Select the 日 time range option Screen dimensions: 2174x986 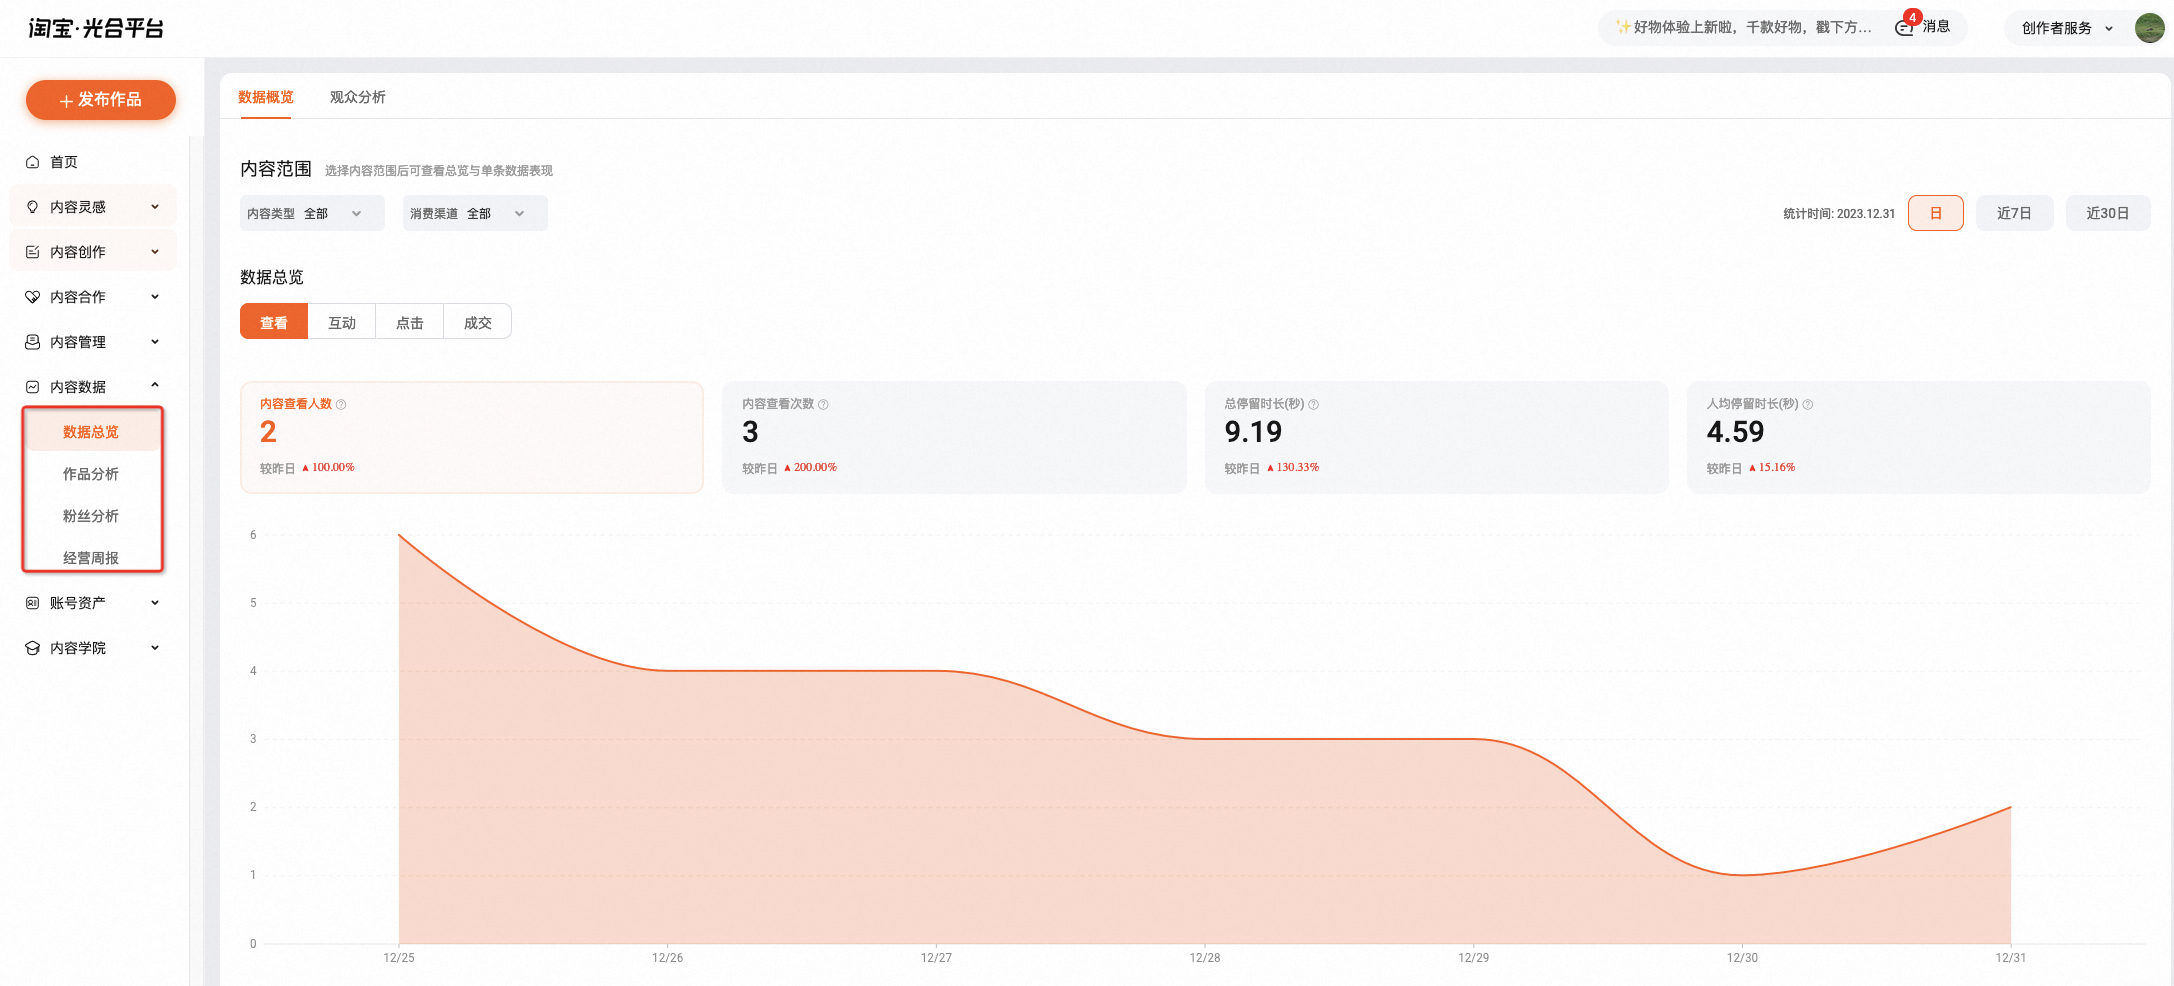1936,213
